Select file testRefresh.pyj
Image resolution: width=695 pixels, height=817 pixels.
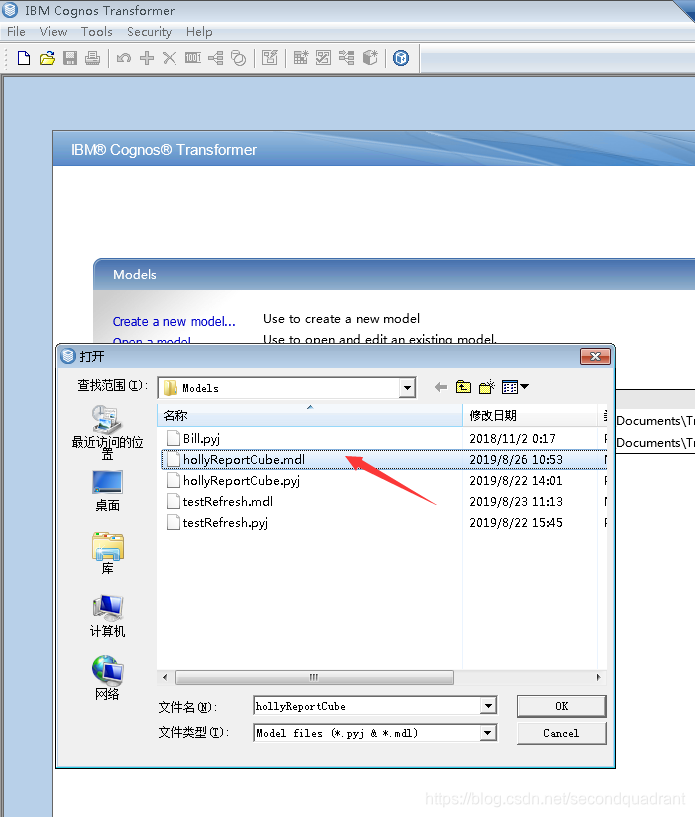pyautogui.click(x=217, y=522)
